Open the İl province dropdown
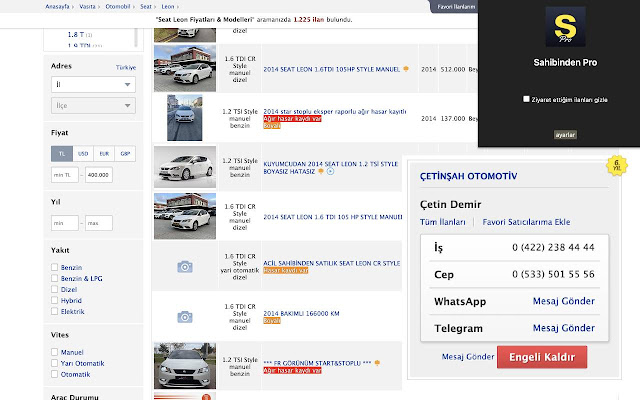Screen dimensions: 640x400 point(93,84)
